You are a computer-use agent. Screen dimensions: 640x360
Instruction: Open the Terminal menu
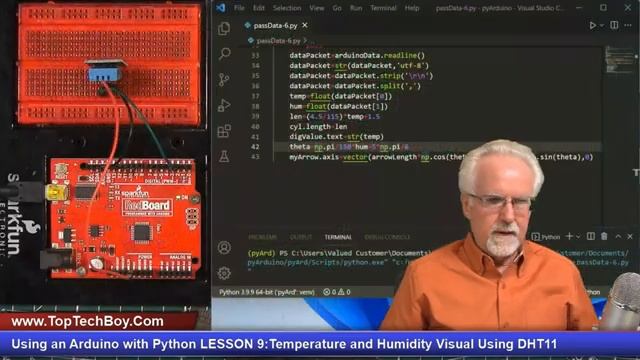coord(383,8)
